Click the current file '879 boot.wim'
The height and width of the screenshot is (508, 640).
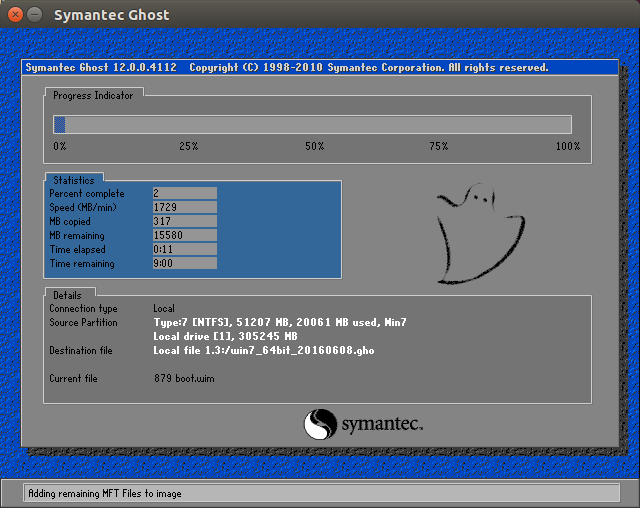184,379
